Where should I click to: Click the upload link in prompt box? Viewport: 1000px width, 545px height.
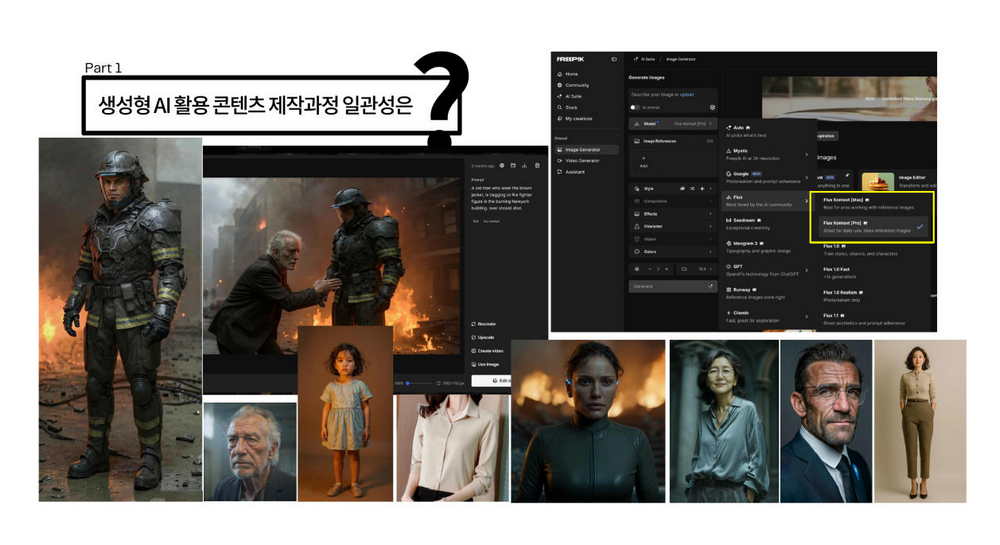(x=687, y=94)
